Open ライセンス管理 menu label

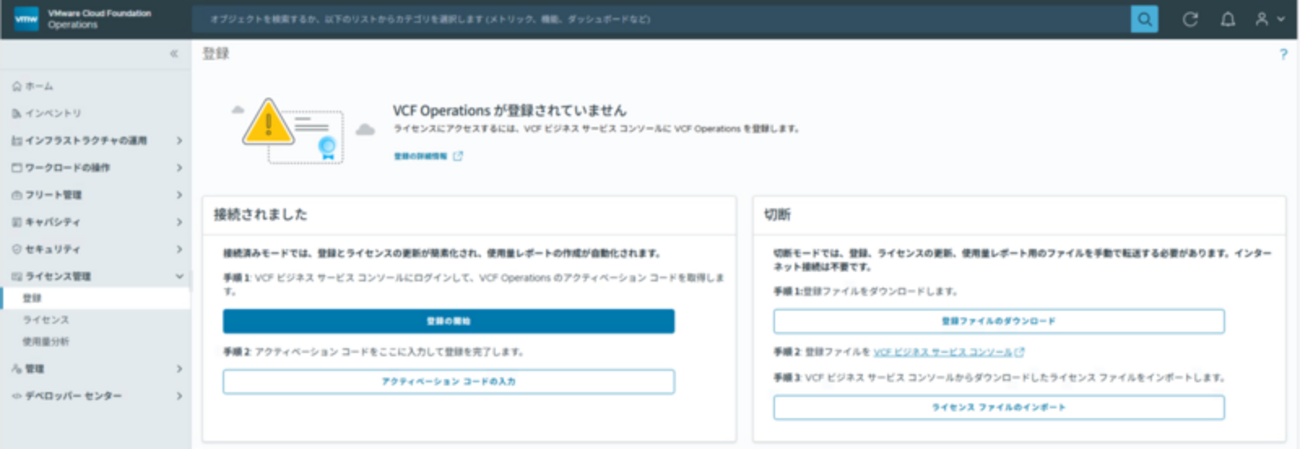click(58, 276)
